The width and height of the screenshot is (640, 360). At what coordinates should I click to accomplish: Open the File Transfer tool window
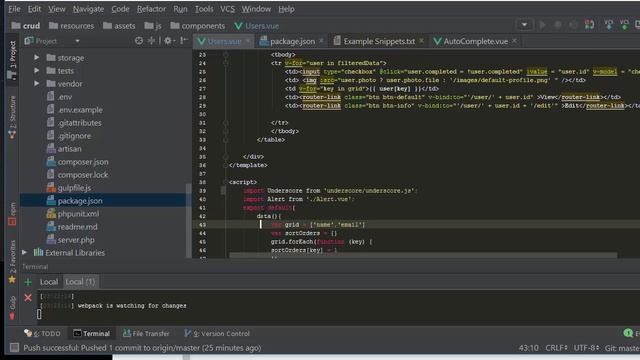tap(146, 333)
